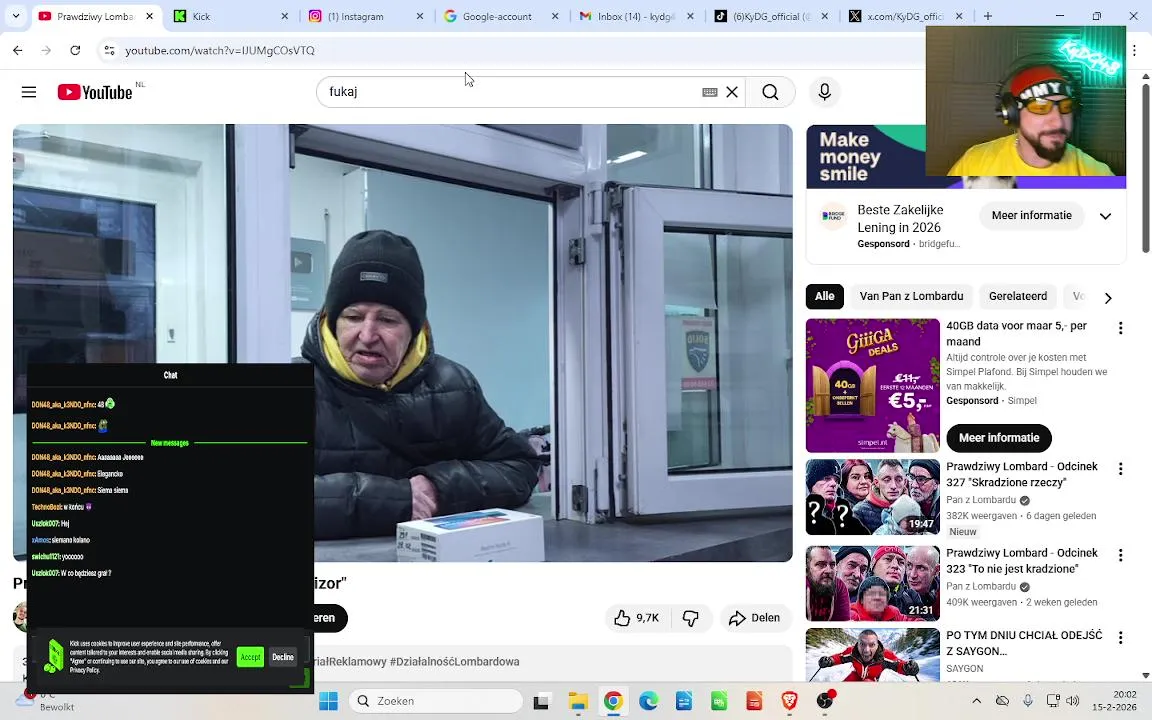Viewport: 1152px width, 720px height.
Task: Open tab search dropdown arrow
Action: point(15,15)
